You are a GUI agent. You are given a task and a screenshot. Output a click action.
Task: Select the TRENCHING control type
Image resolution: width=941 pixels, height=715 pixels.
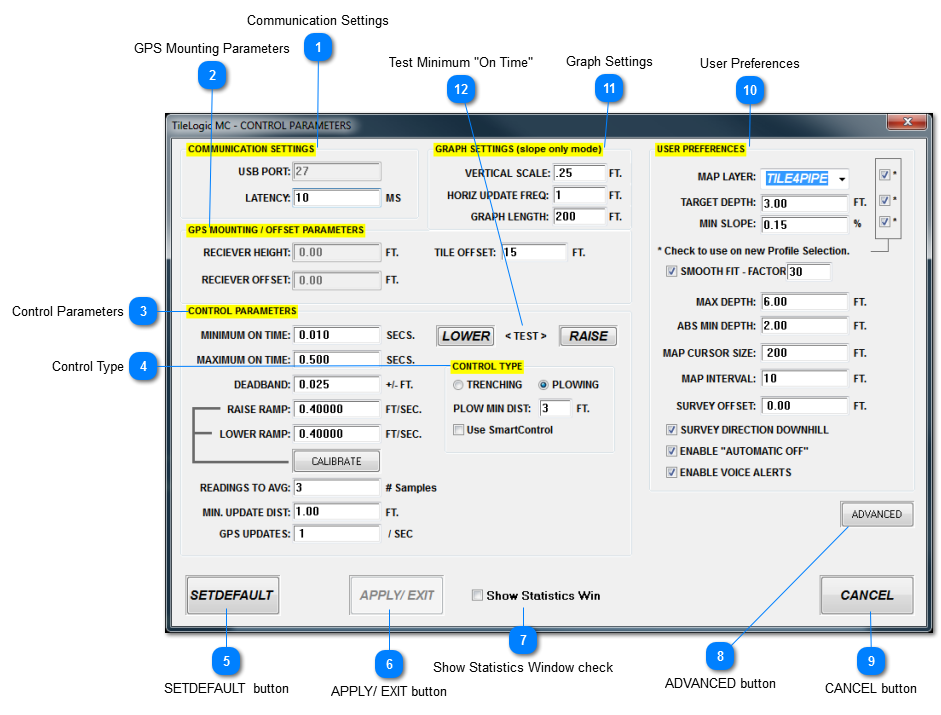click(458, 385)
